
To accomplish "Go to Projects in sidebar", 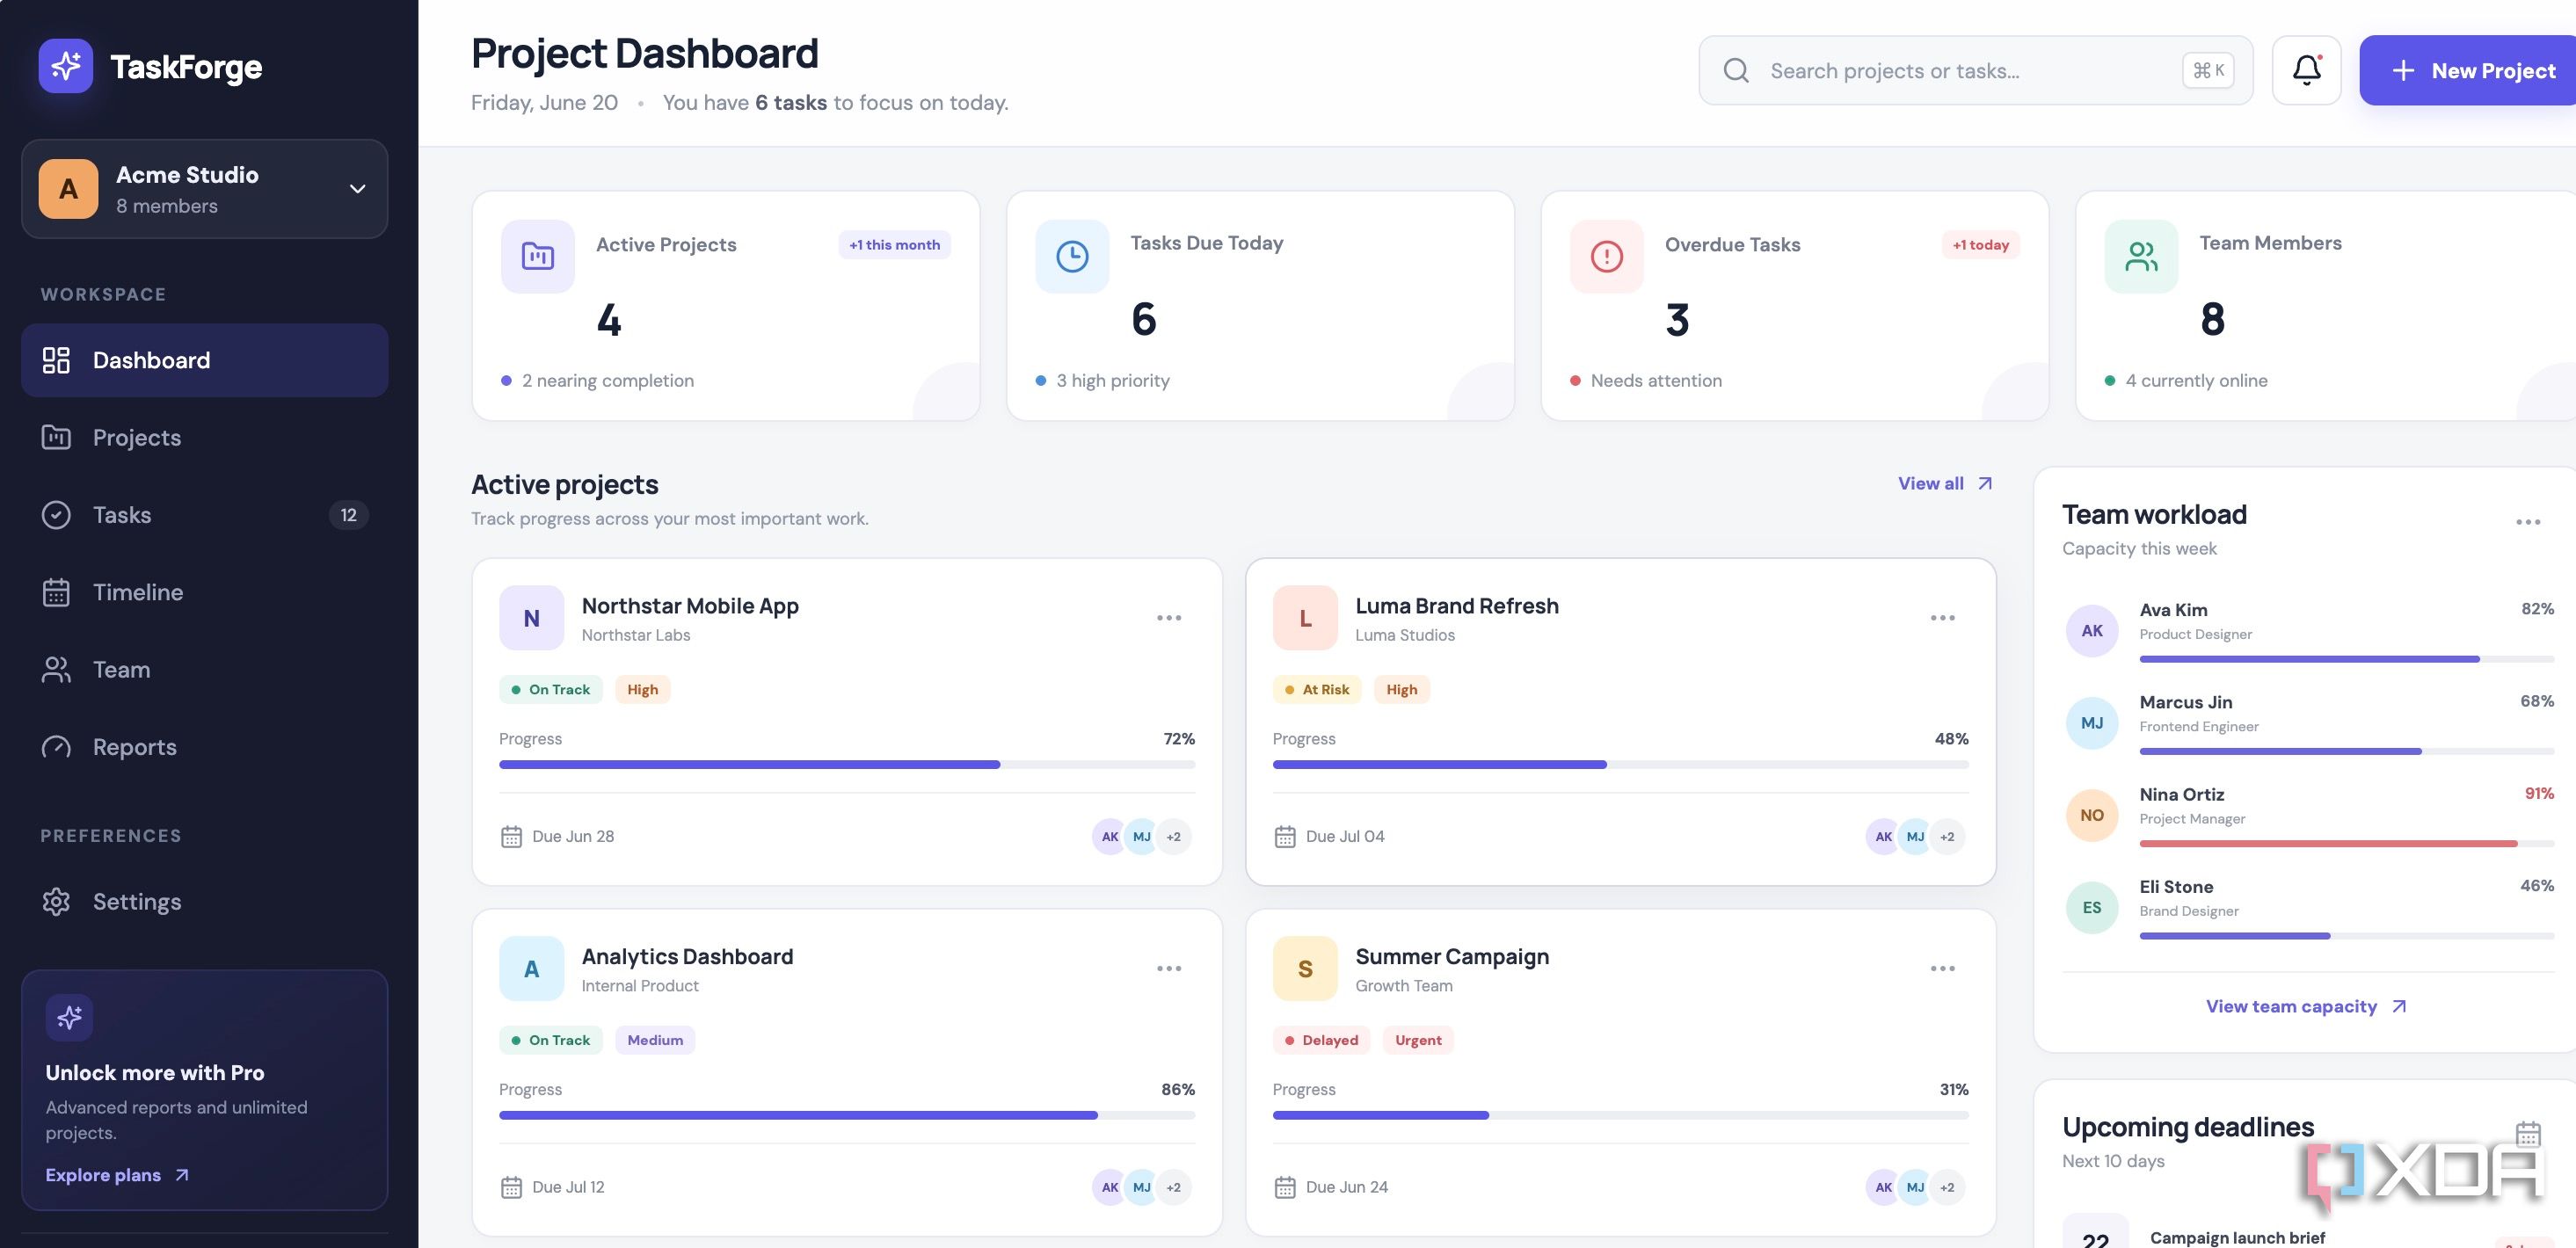I will (x=204, y=437).
